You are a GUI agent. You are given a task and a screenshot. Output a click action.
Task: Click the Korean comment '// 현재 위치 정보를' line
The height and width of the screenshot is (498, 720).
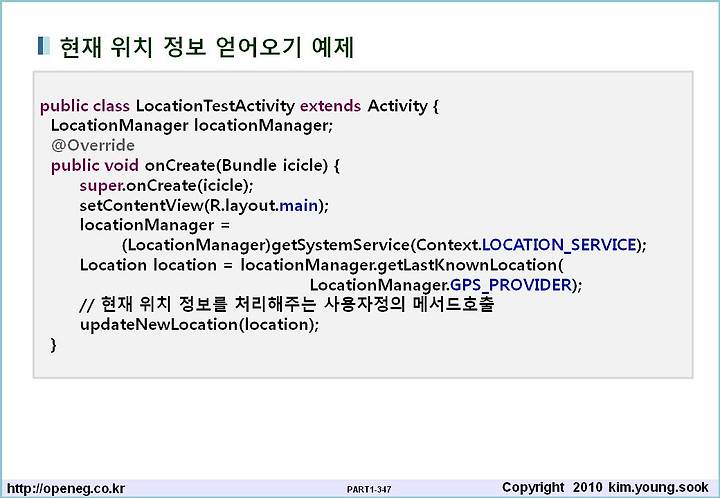pos(287,304)
